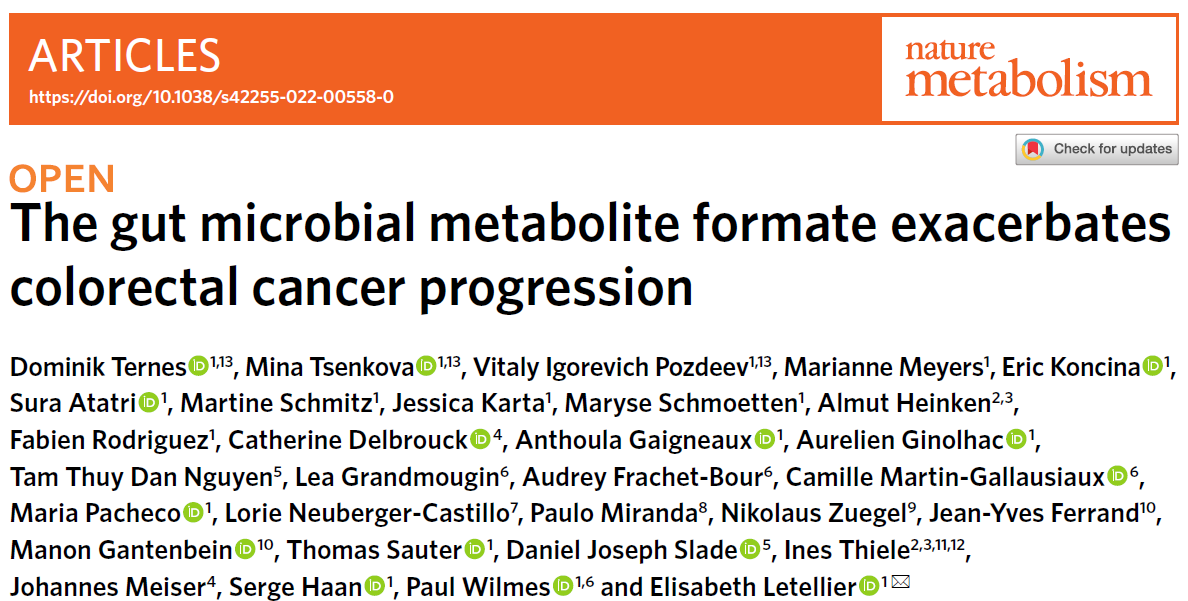Image resolution: width=1188 pixels, height=601 pixels.
Task: Open Paul Wilmes's ORCID icon
Action: pos(564,587)
